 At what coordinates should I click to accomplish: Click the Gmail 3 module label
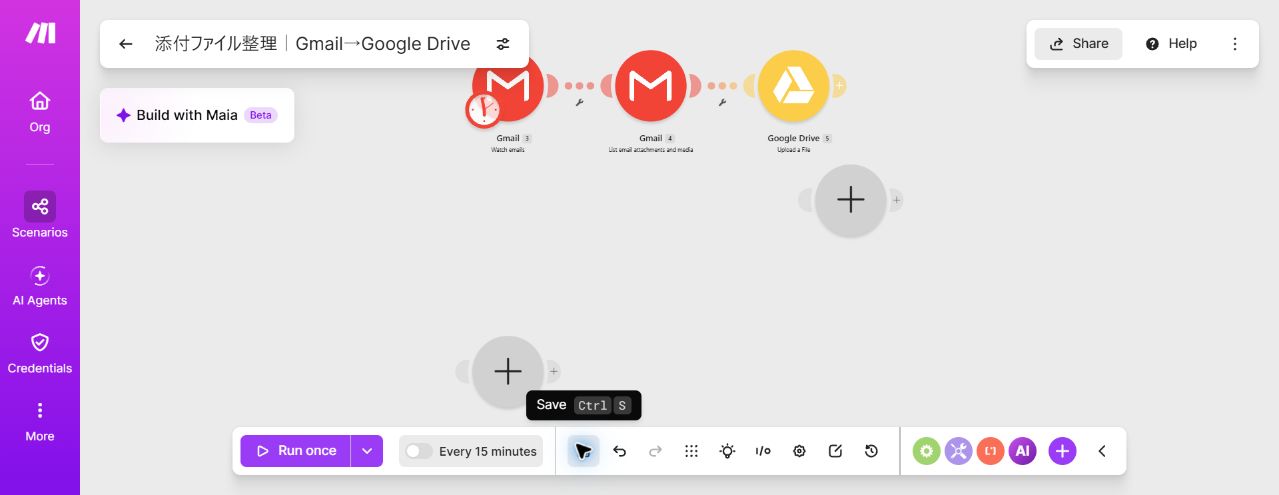(x=513, y=138)
